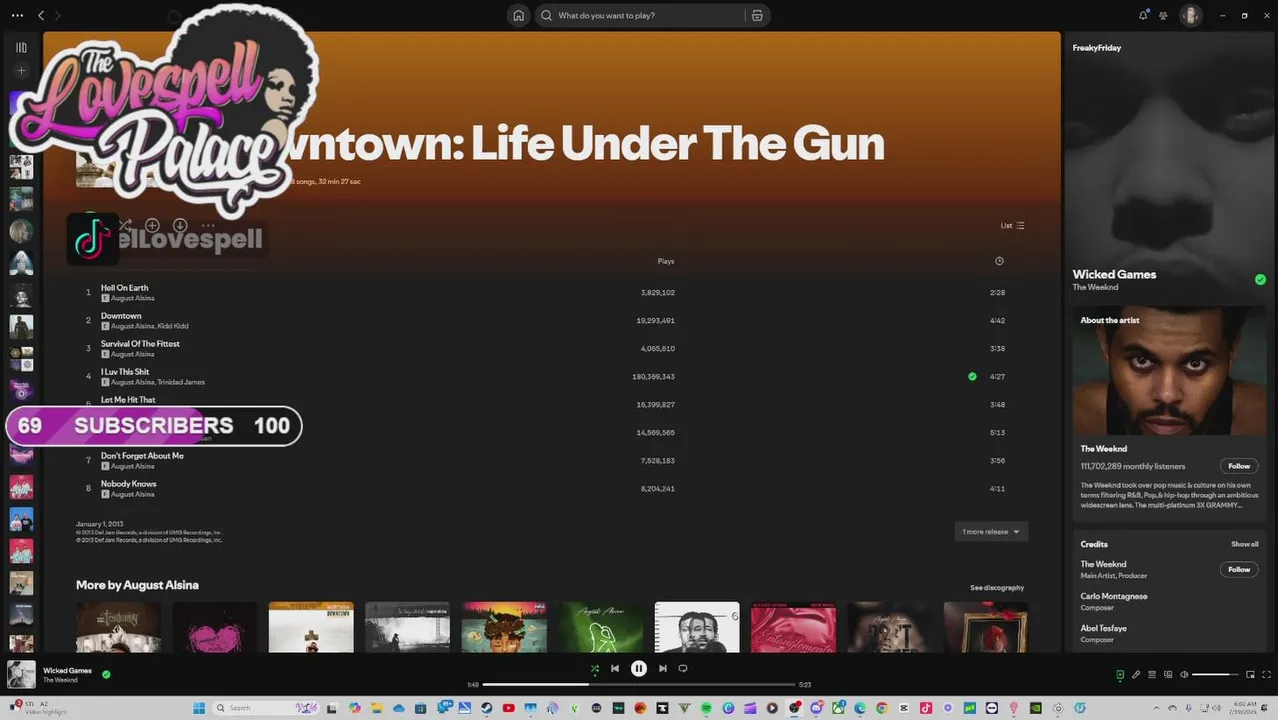Follow The Weeknd in About the artist
1278x720 pixels.
[1239, 466]
